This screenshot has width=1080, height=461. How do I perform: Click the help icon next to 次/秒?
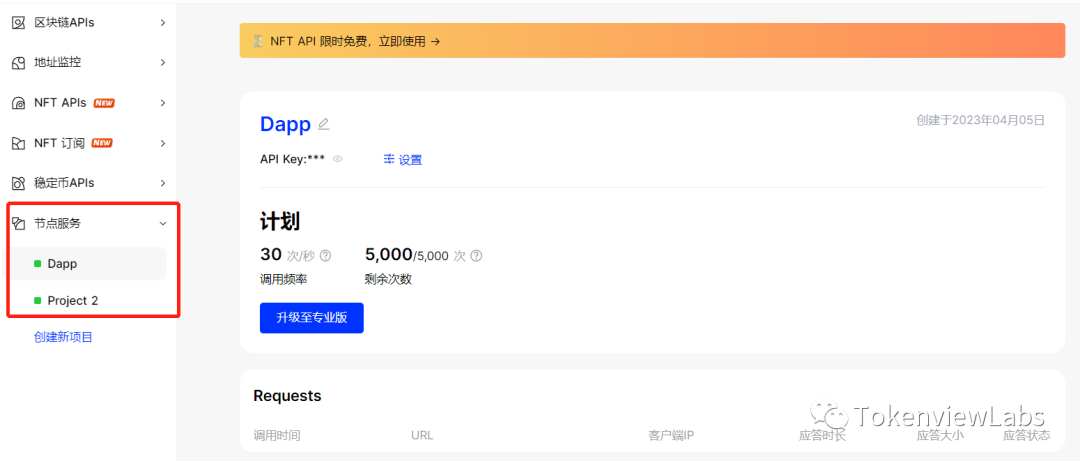pyautogui.click(x=325, y=256)
